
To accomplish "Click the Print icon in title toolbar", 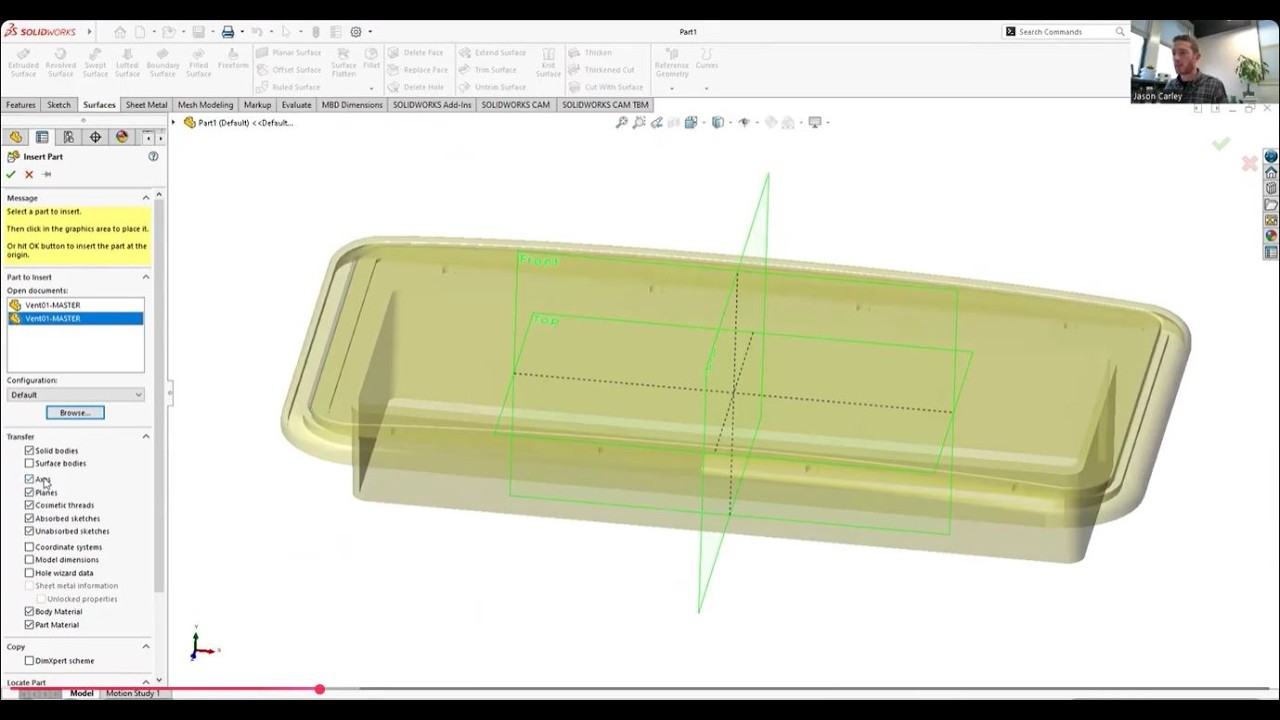I will pos(228,32).
